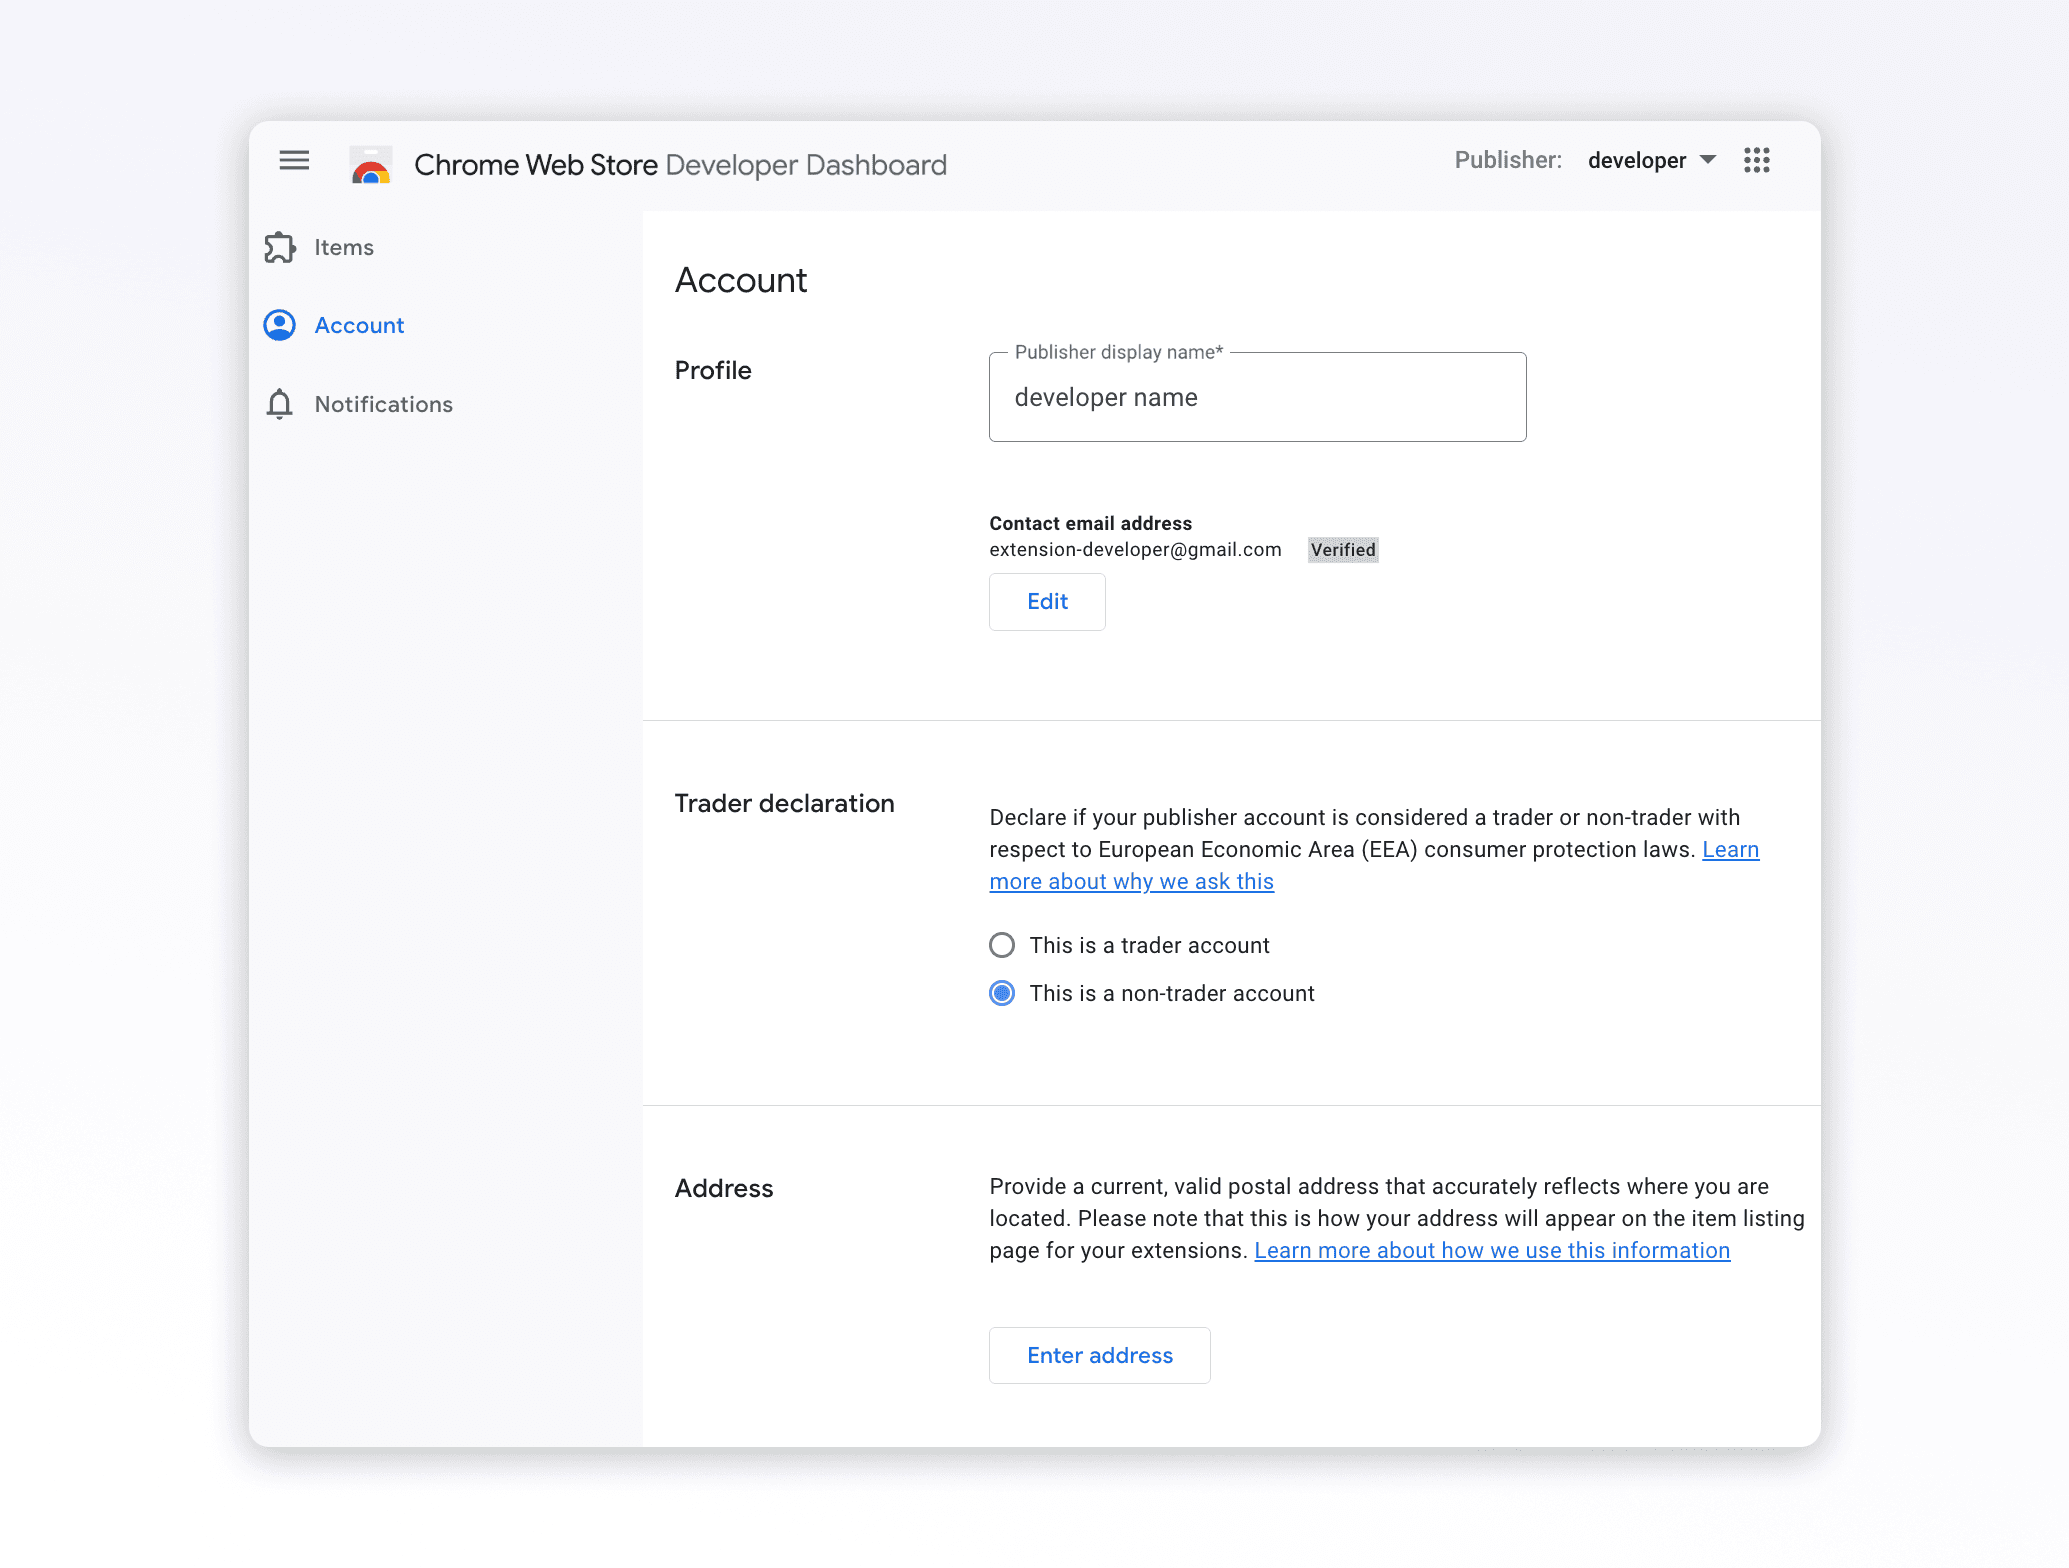Go to the Account page
This screenshot has width=2069, height=1568.
click(359, 325)
